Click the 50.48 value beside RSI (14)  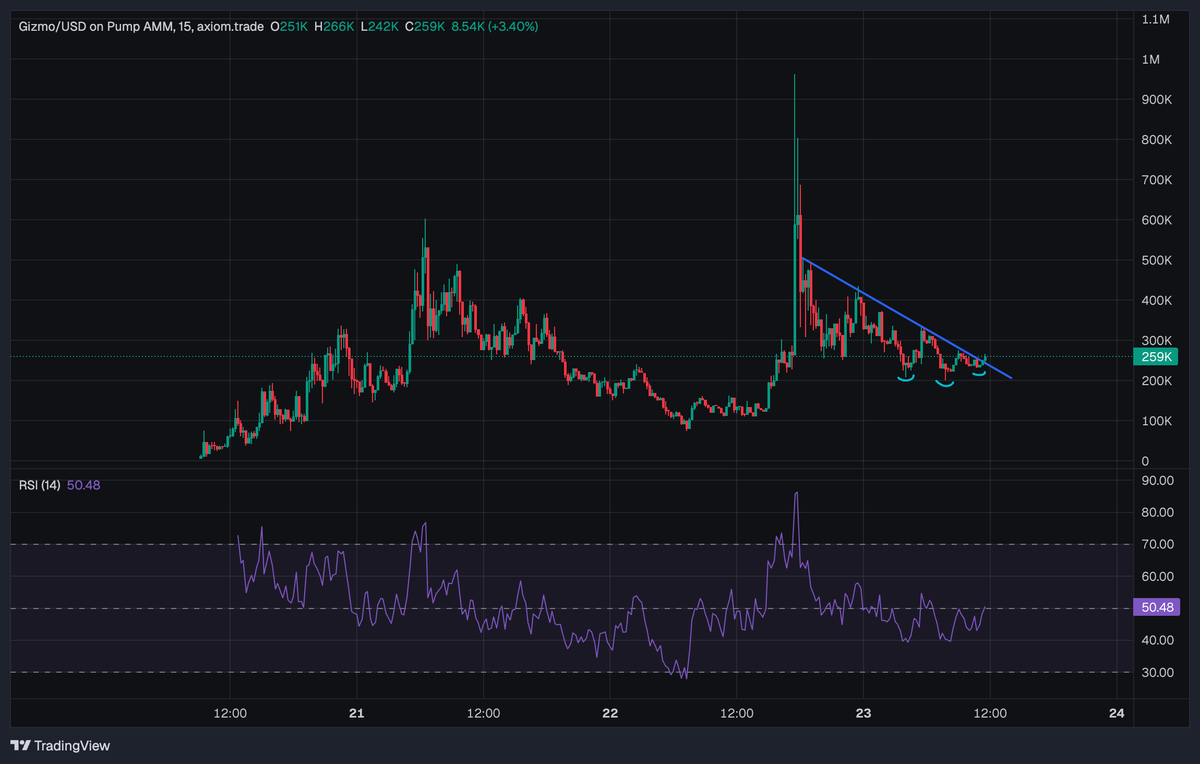point(83,485)
